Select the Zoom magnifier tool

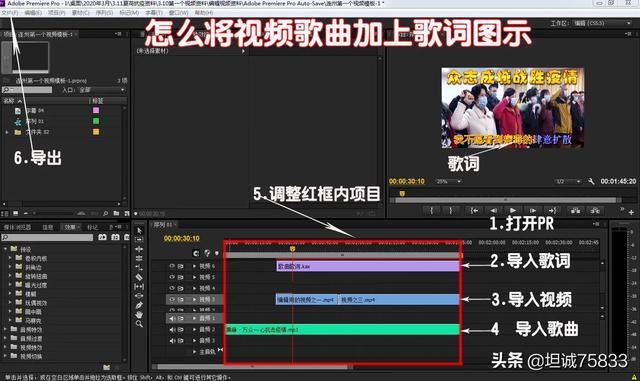point(139,324)
